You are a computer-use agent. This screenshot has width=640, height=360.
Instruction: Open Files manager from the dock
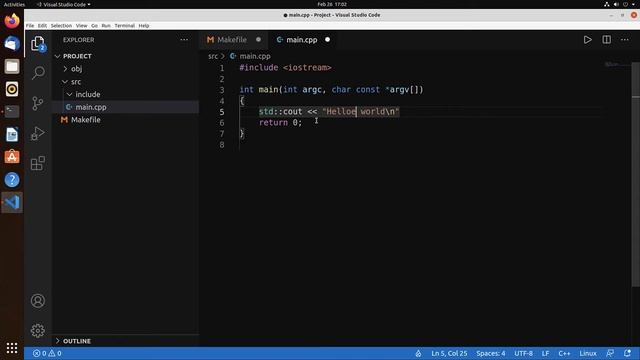tap(12, 66)
